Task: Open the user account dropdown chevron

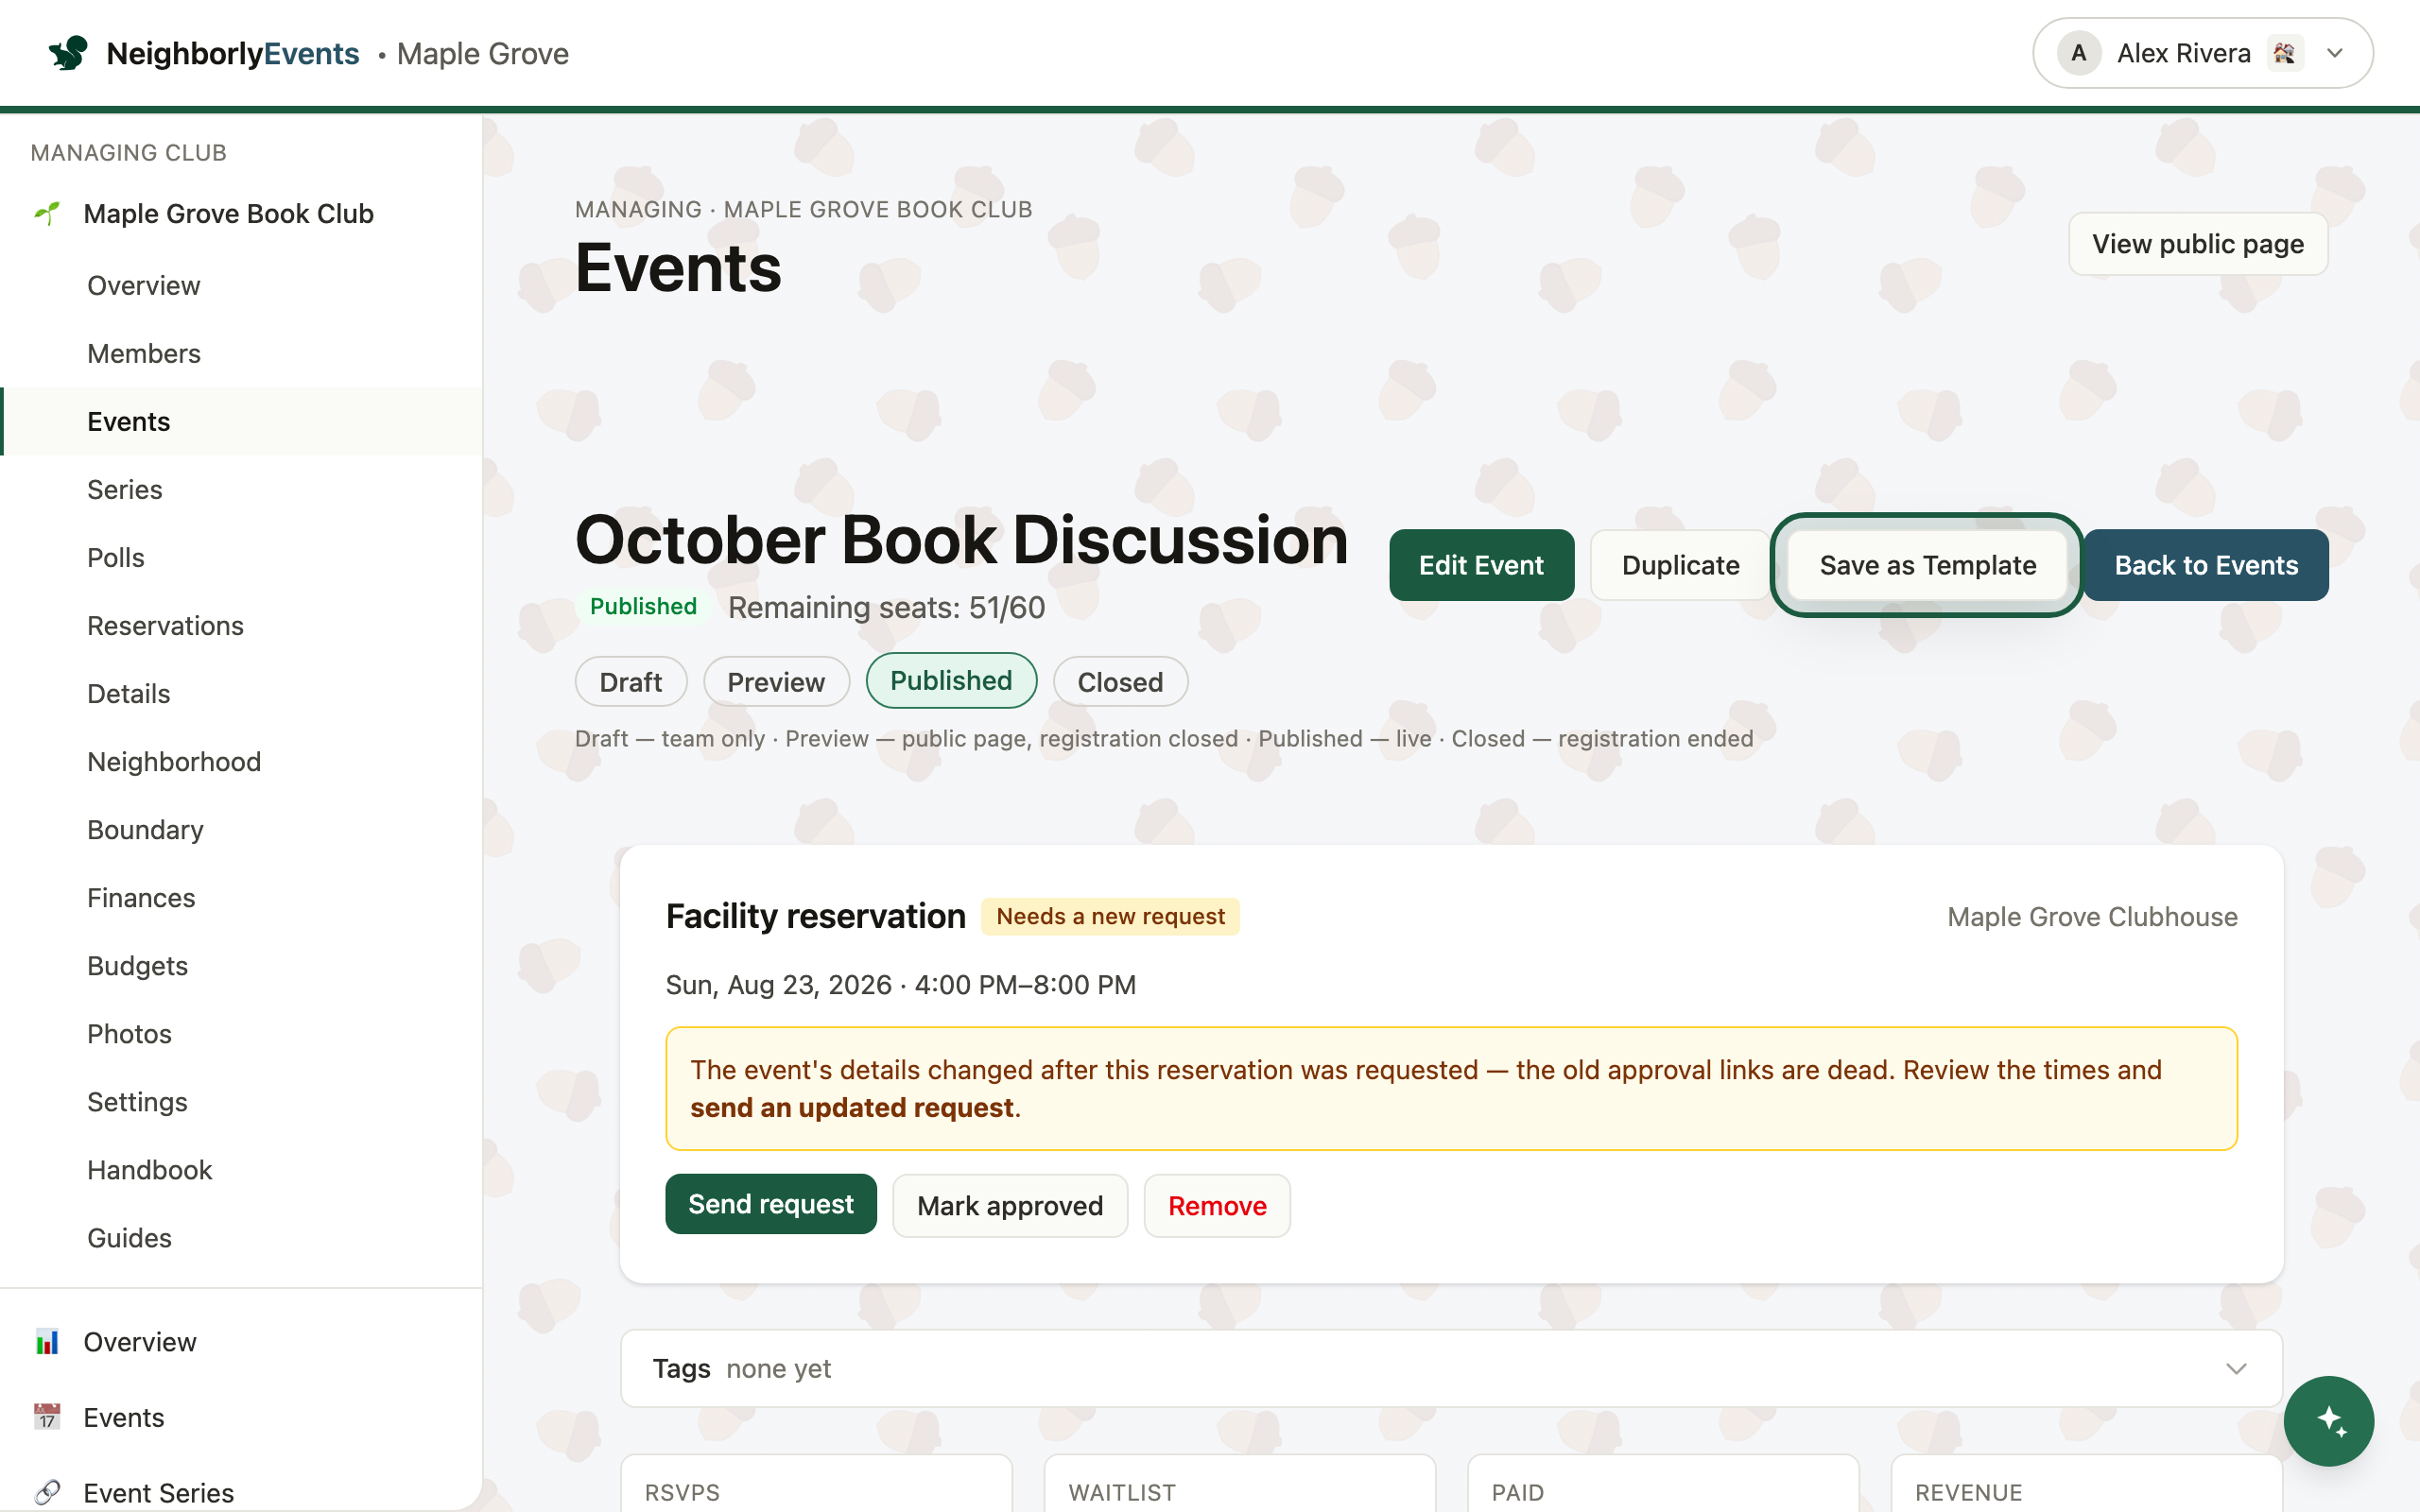Action: click(x=2335, y=53)
